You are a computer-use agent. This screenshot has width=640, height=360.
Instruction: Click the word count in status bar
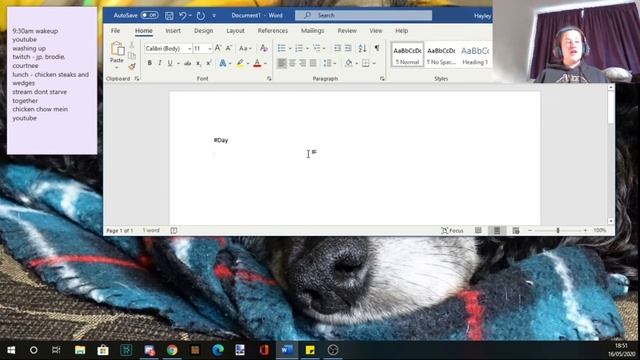[151, 231]
